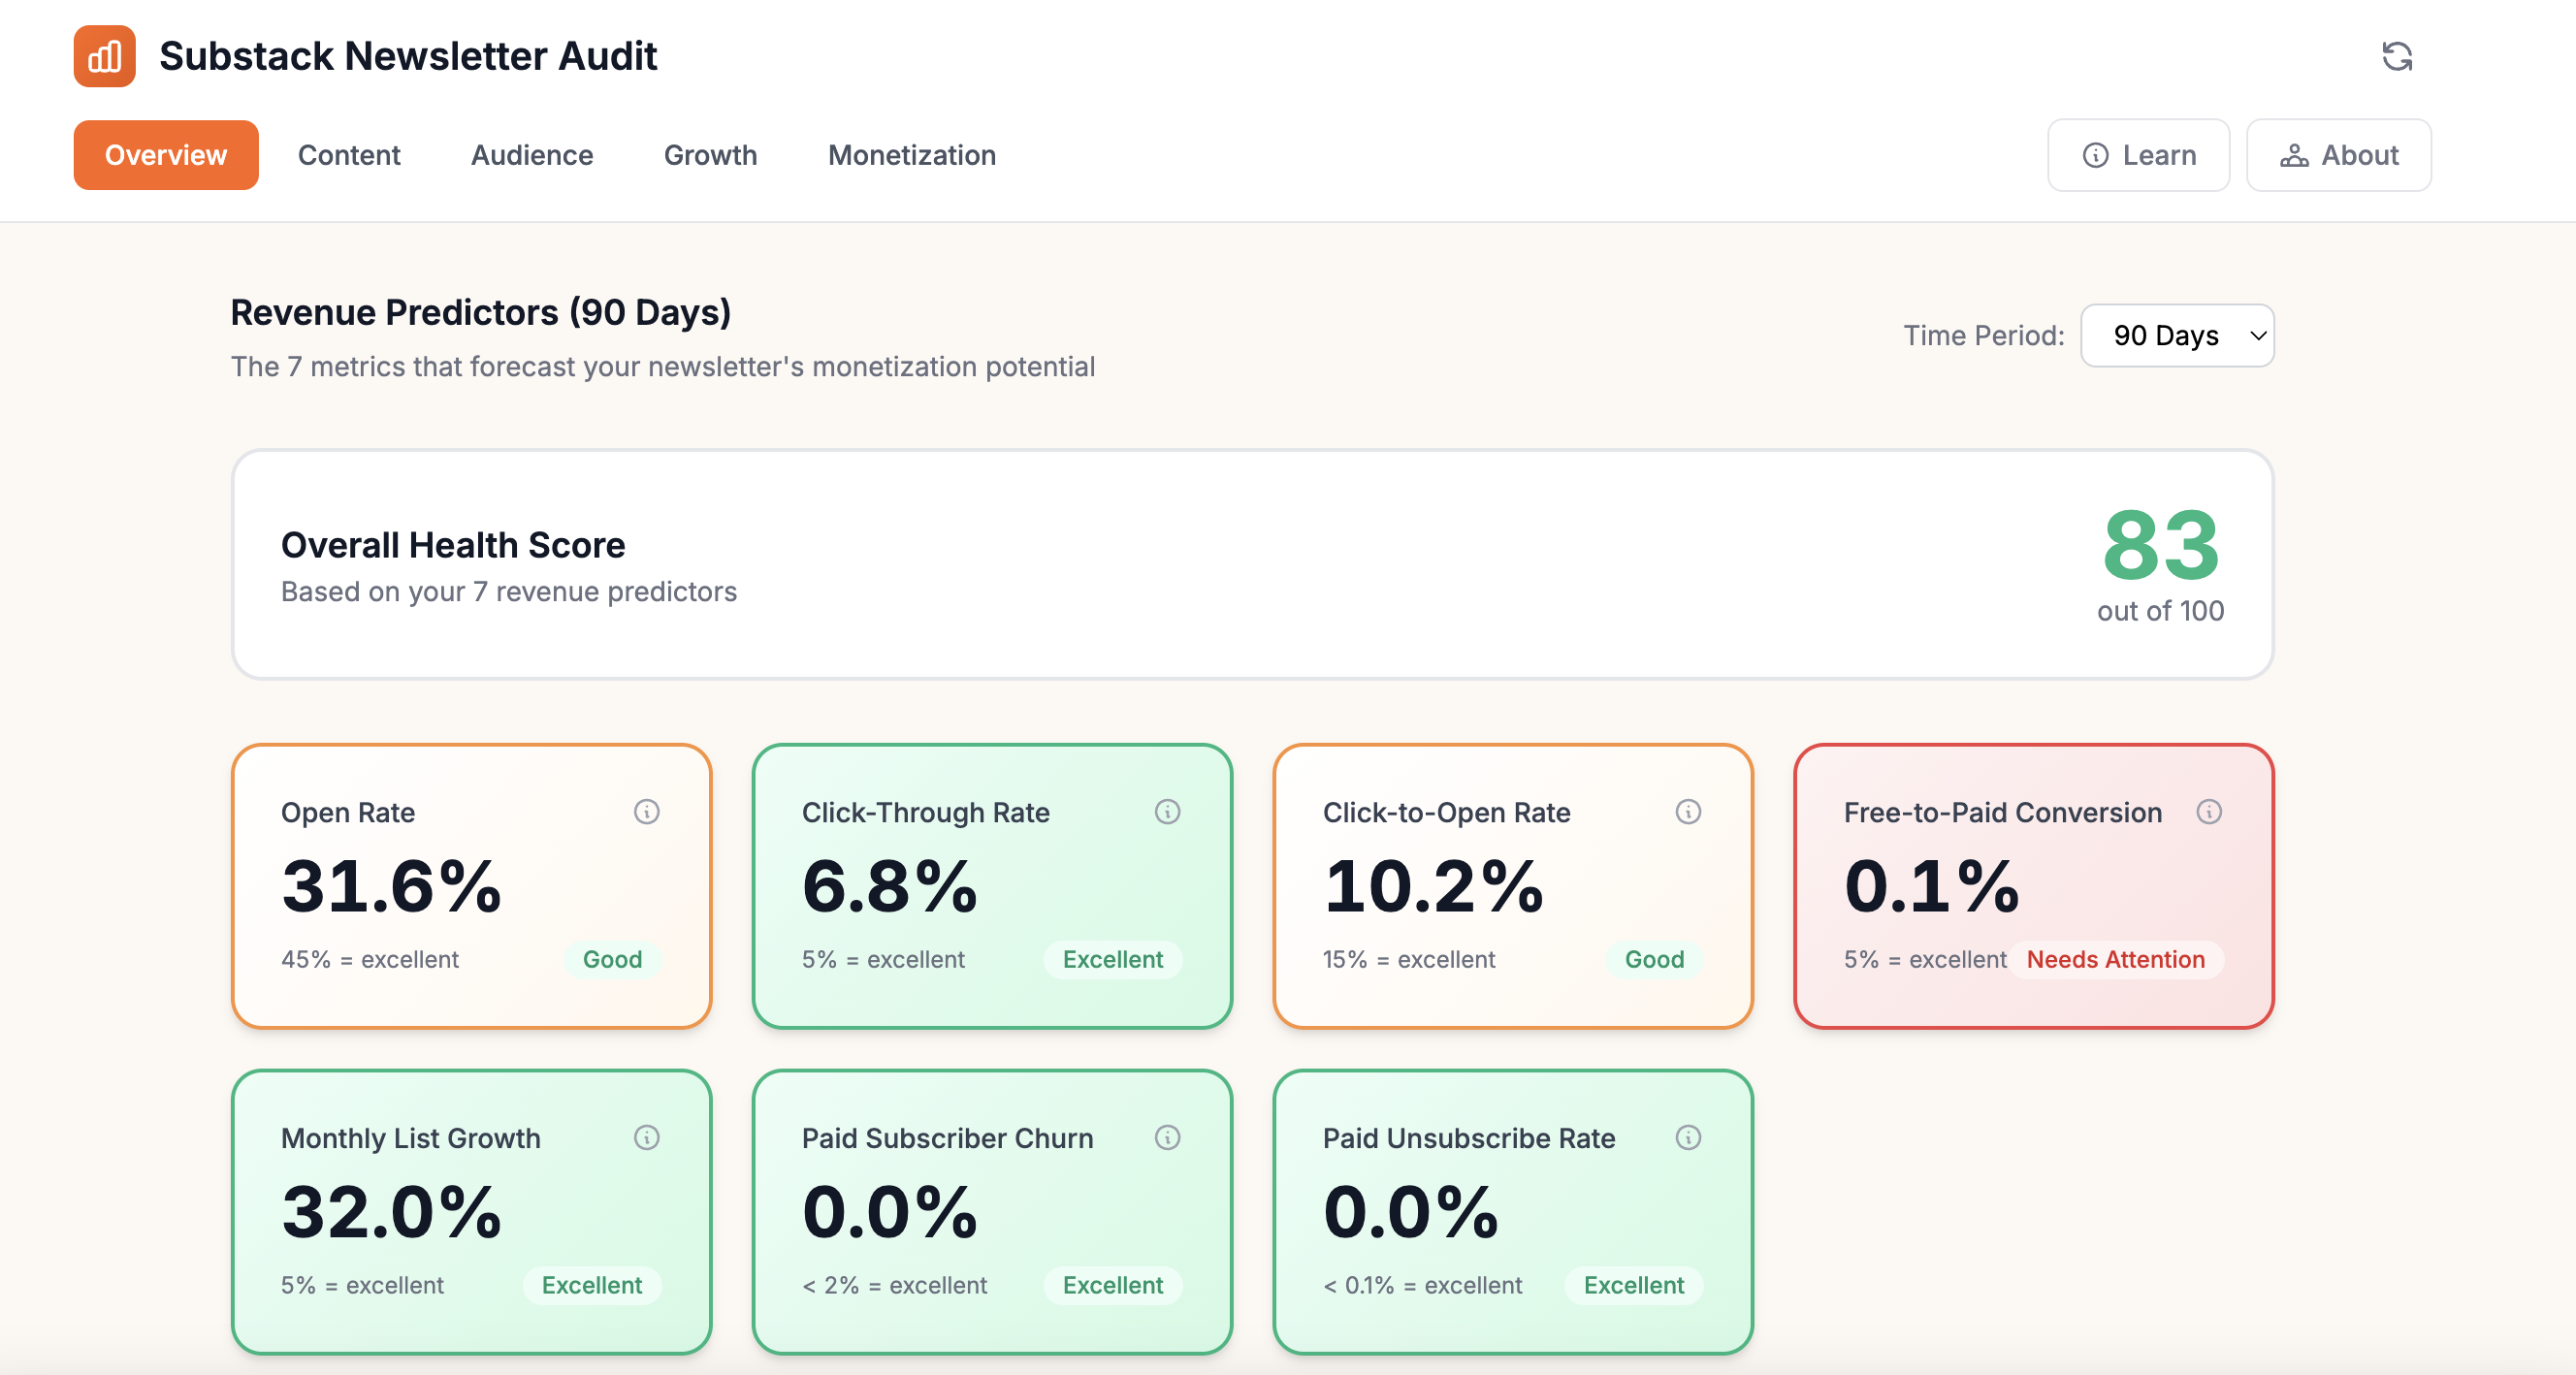Open info icon on Open Rate card
The height and width of the screenshot is (1375, 2576).
tap(646, 812)
